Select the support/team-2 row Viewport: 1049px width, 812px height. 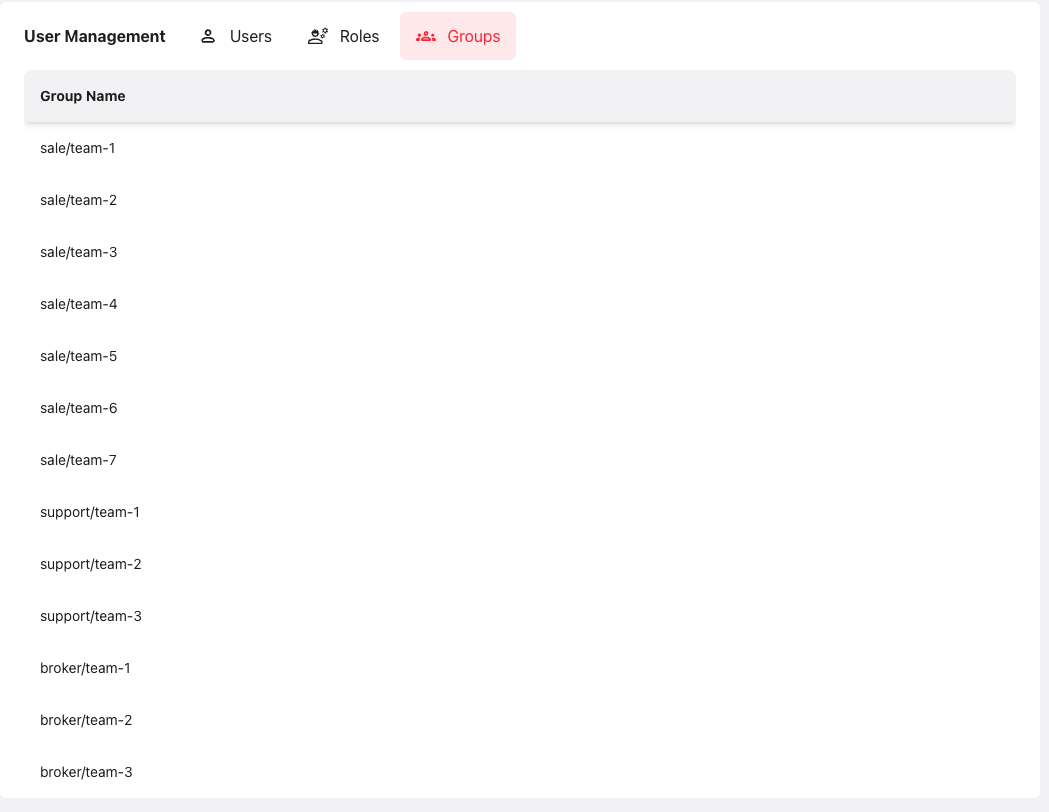520,565
